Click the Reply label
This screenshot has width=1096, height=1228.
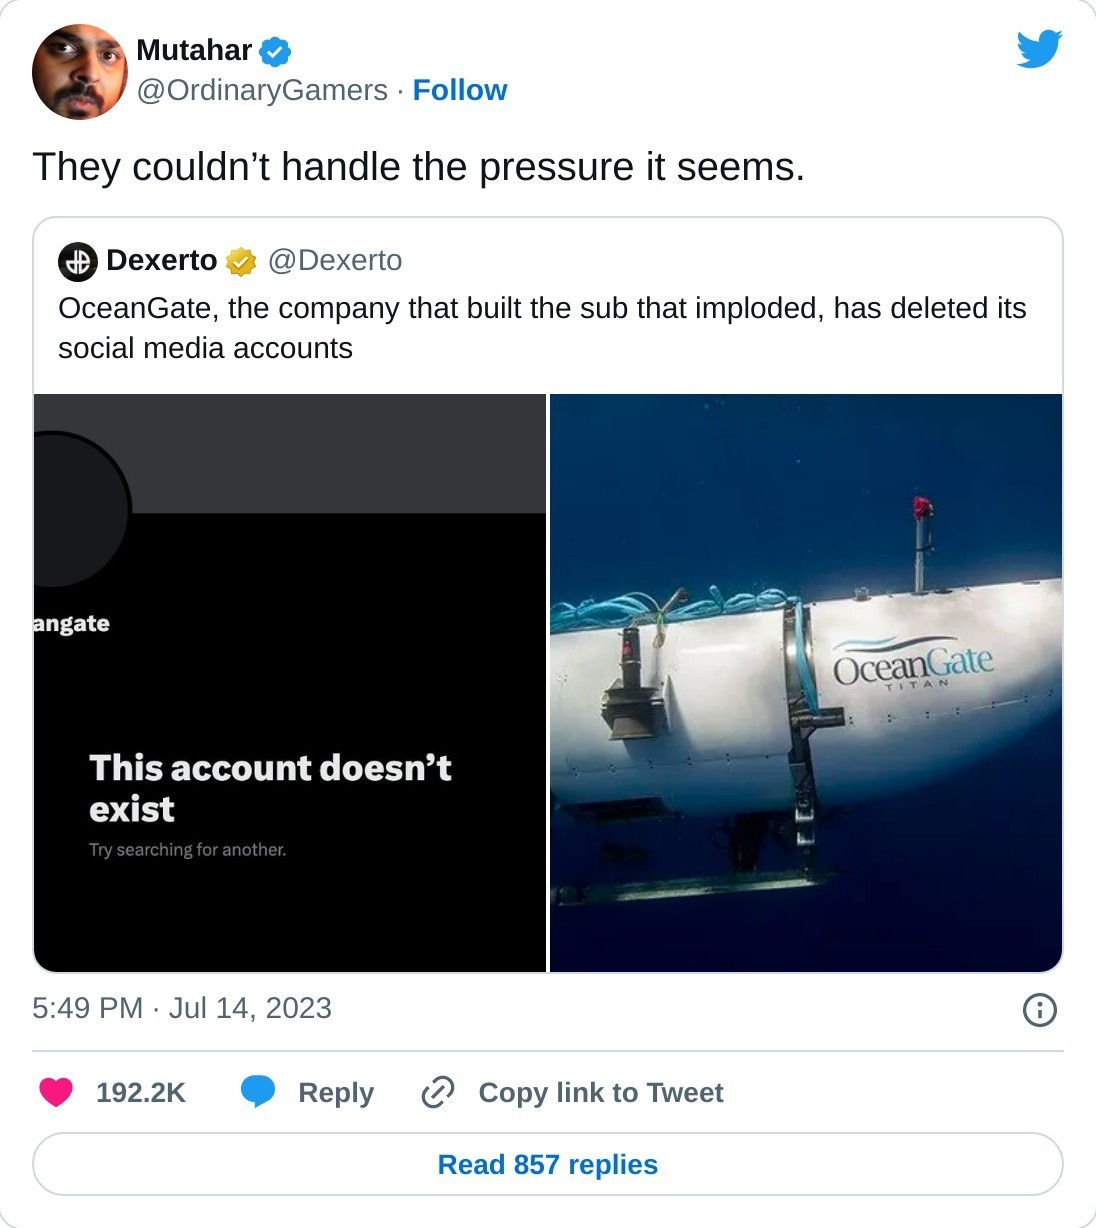point(336,1092)
